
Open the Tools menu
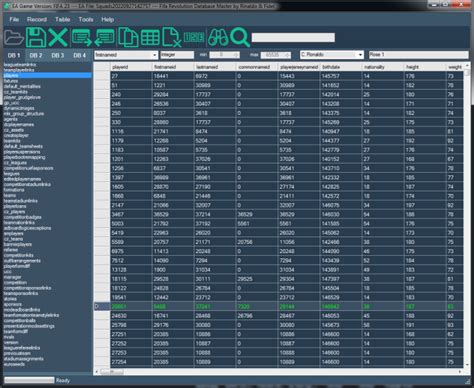tap(86, 20)
